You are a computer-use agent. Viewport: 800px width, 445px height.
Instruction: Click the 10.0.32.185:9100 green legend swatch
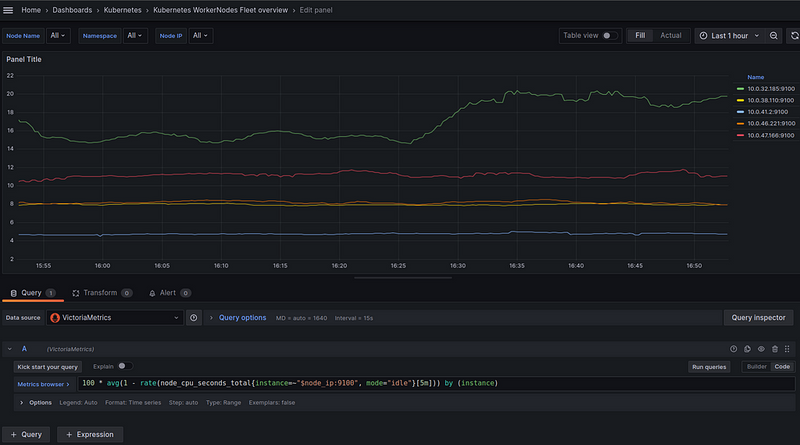740,89
